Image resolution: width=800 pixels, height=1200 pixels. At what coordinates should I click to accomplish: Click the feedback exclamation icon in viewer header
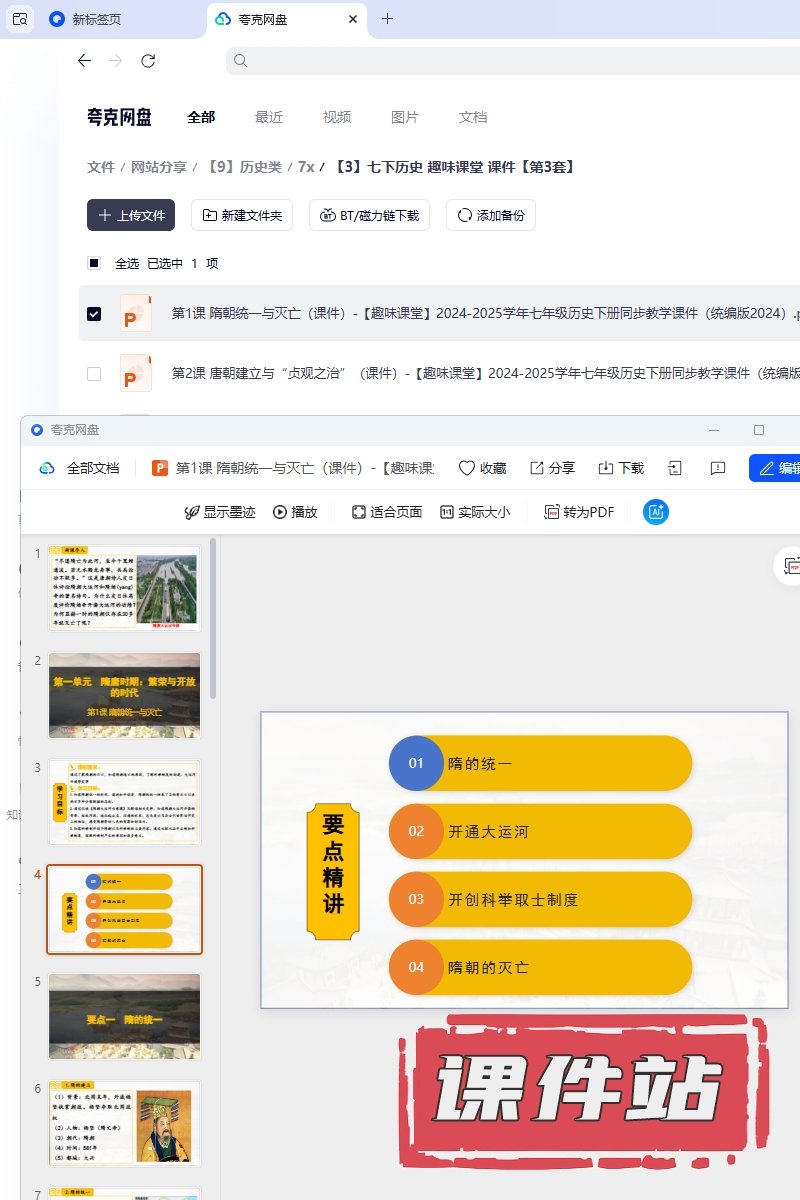click(x=717, y=468)
